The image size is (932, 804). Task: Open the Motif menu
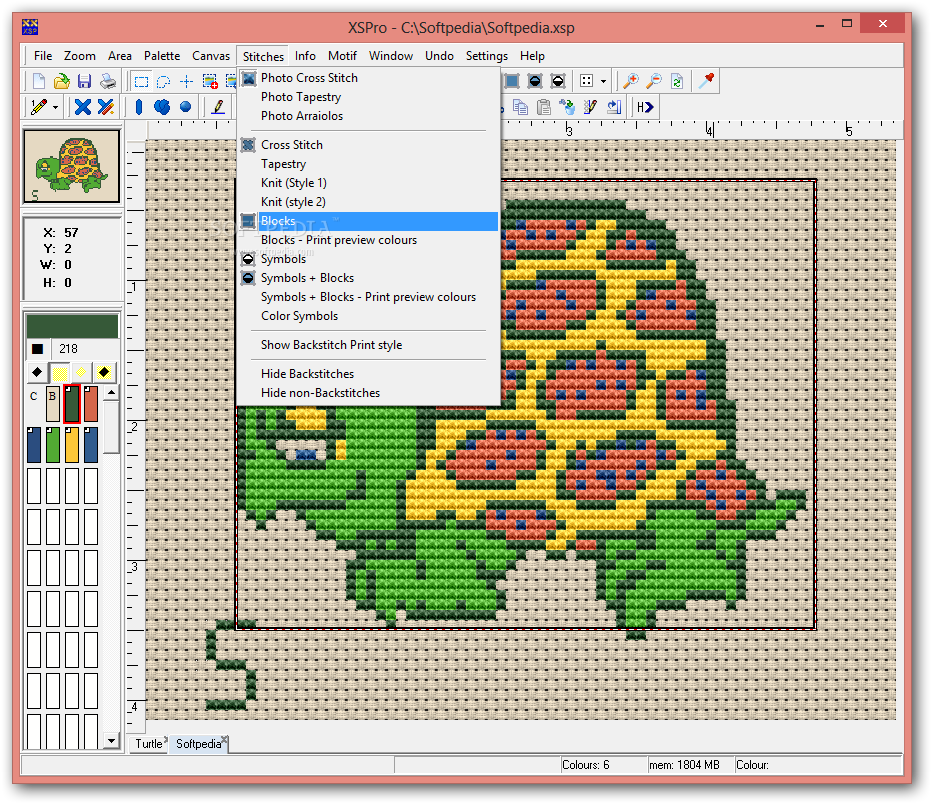point(342,56)
